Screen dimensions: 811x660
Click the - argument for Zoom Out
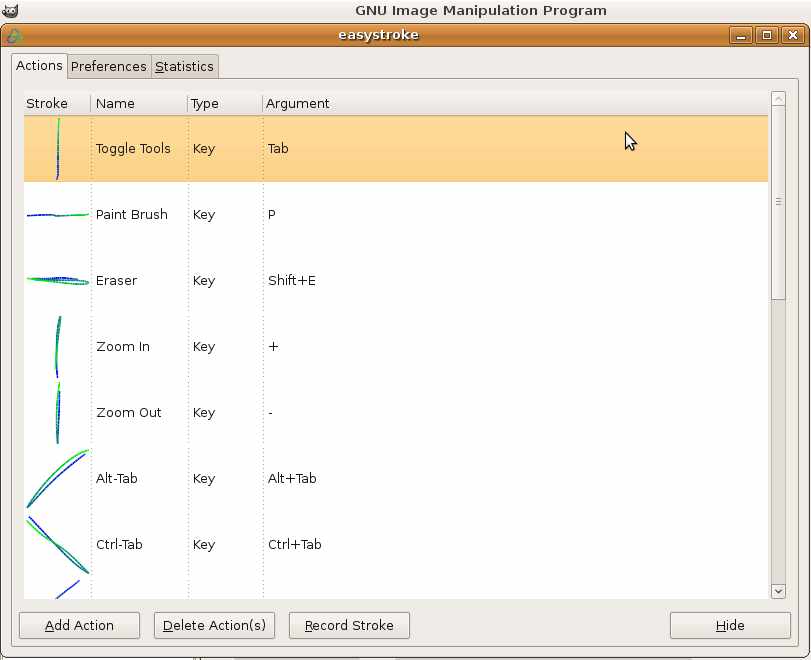coord(271,413)
